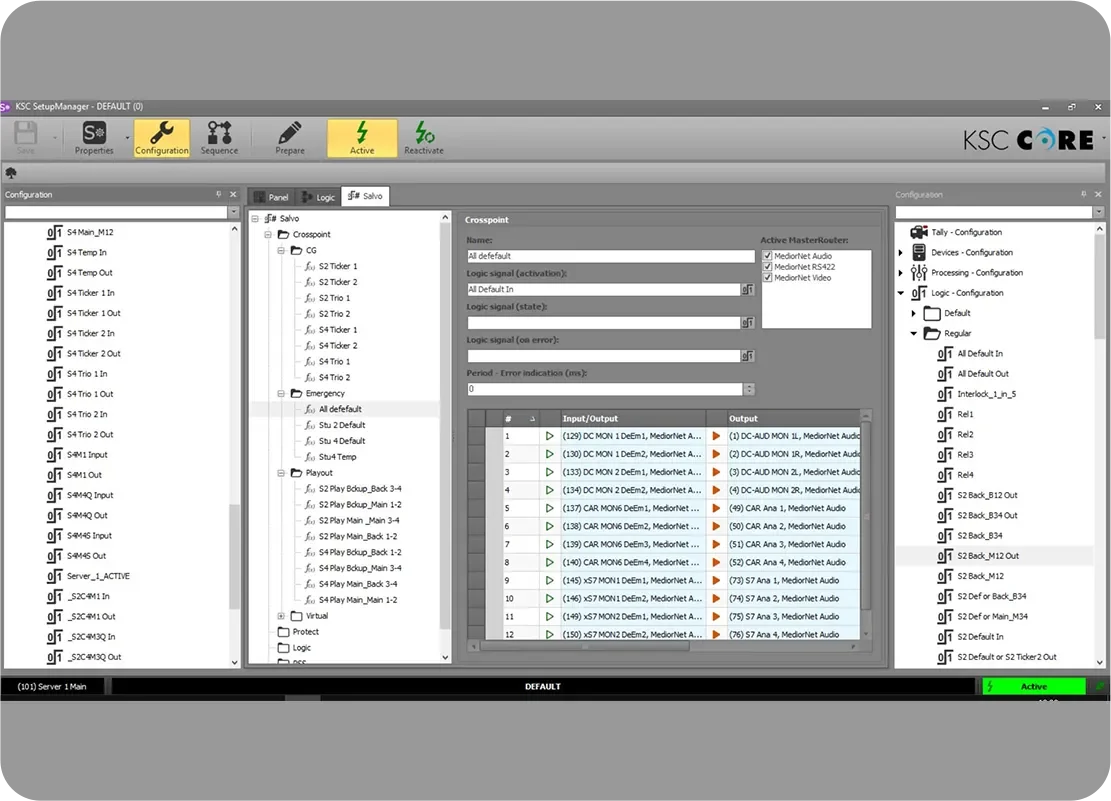This screenshot has width=1111, height=801.
Task: Uncheck MediorNet RS422 master router
Action: click(x=768, y=267)
